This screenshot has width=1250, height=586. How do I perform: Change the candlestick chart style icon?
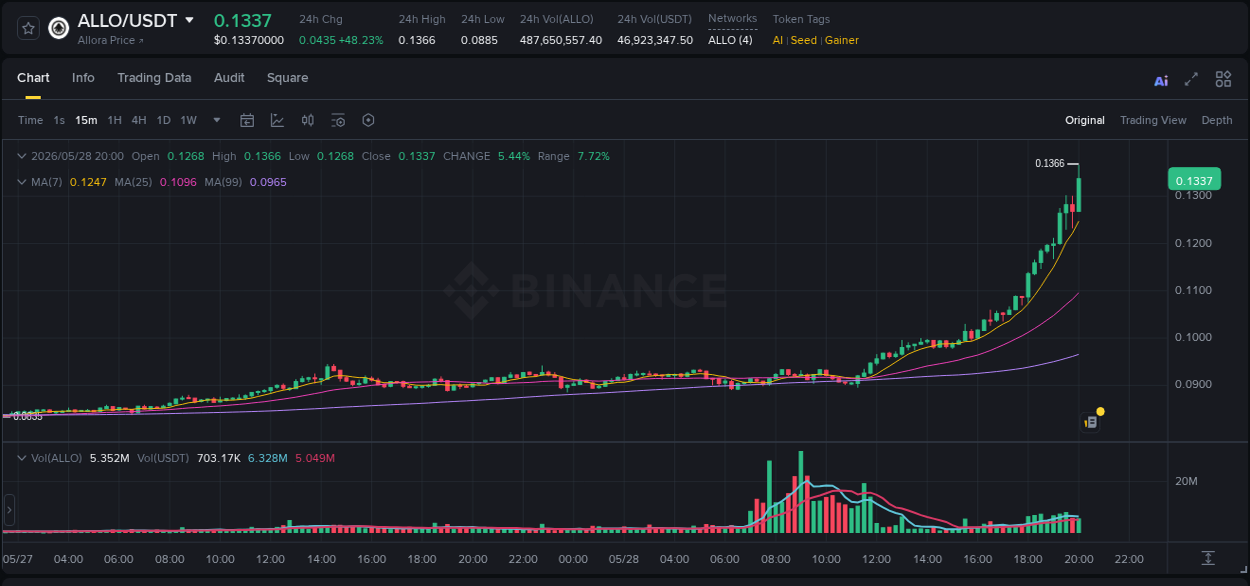[308, 120]
